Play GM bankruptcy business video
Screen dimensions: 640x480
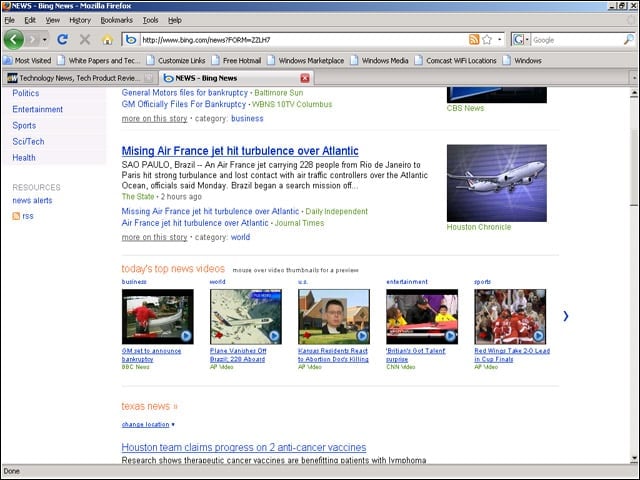[x=158, y=317]
